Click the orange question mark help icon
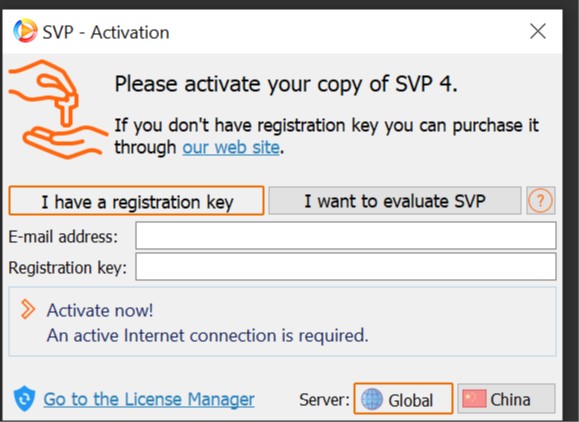This screenshot has width=579, height=422. tap(540, 201)
